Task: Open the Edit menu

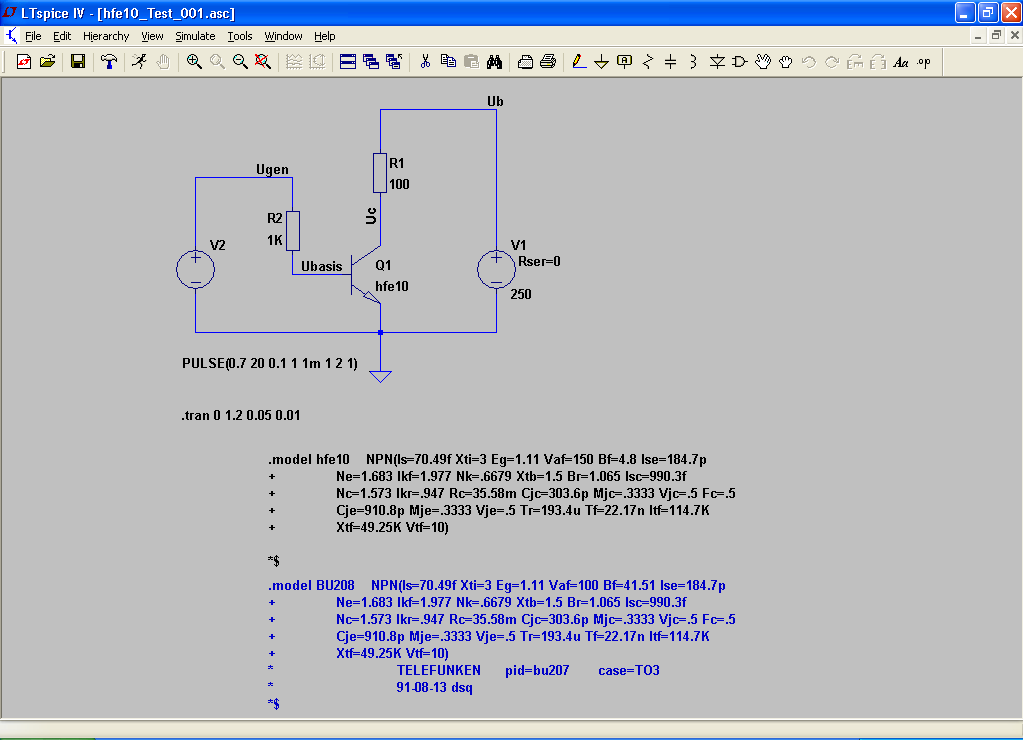Action: (62, 36)
